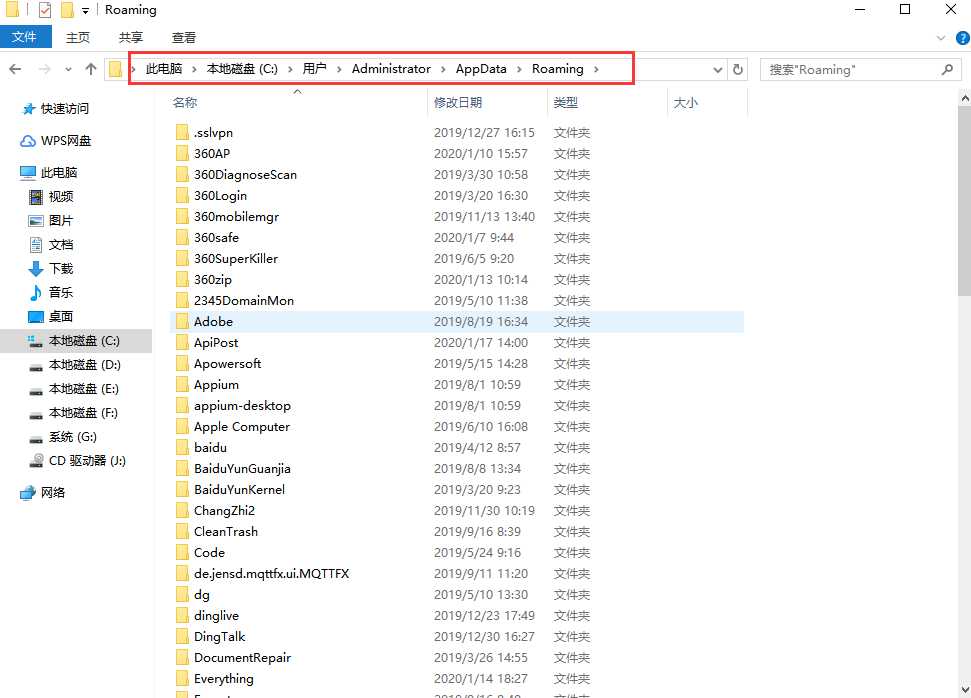
Task: Open the 图片 library folder icon
Action: [36, 220]
